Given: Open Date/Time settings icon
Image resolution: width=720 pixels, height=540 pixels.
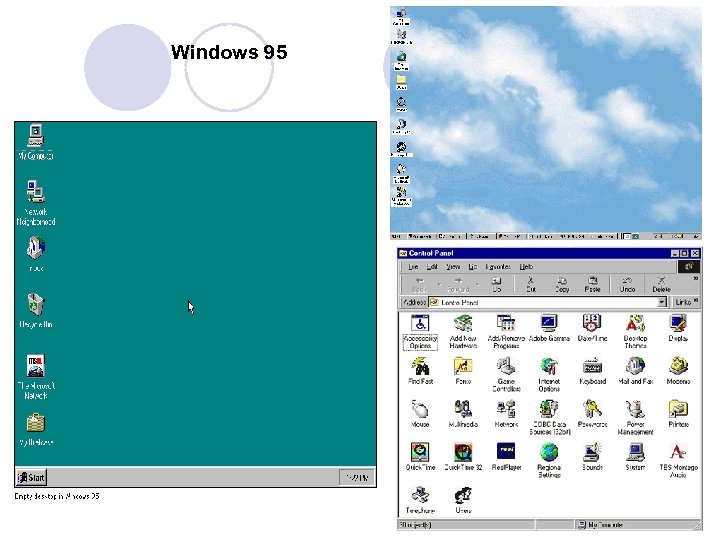Looking at the screenshot, I should pyautogui.click(x=592, y=327).
